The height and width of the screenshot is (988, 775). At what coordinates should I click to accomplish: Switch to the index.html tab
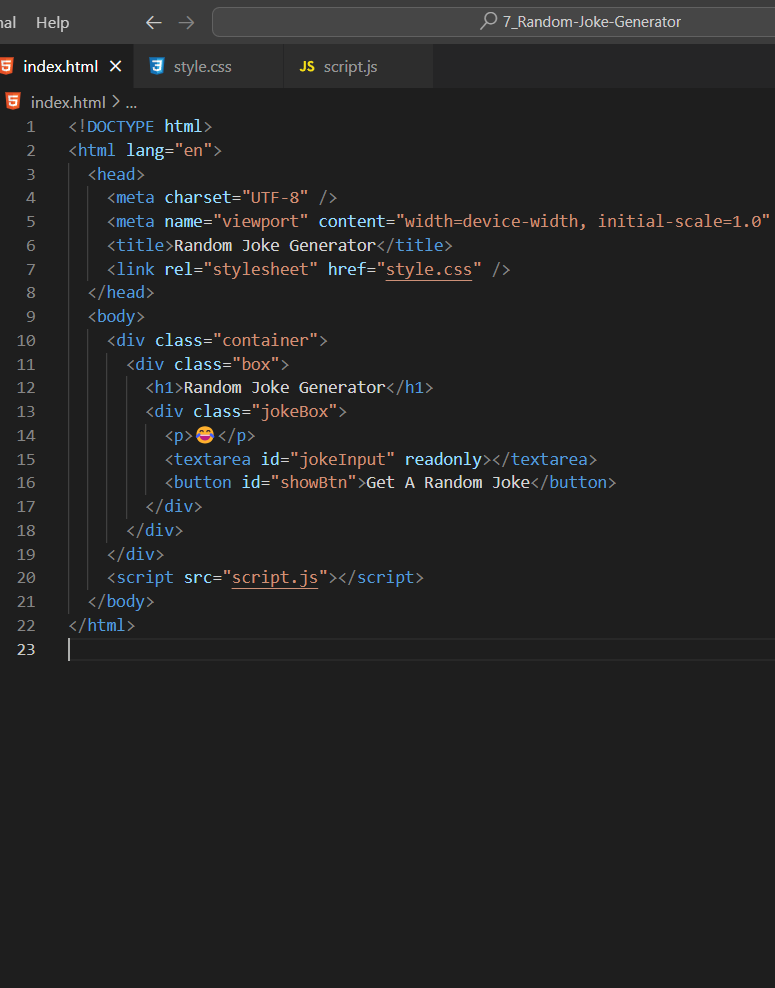[60, 66]
